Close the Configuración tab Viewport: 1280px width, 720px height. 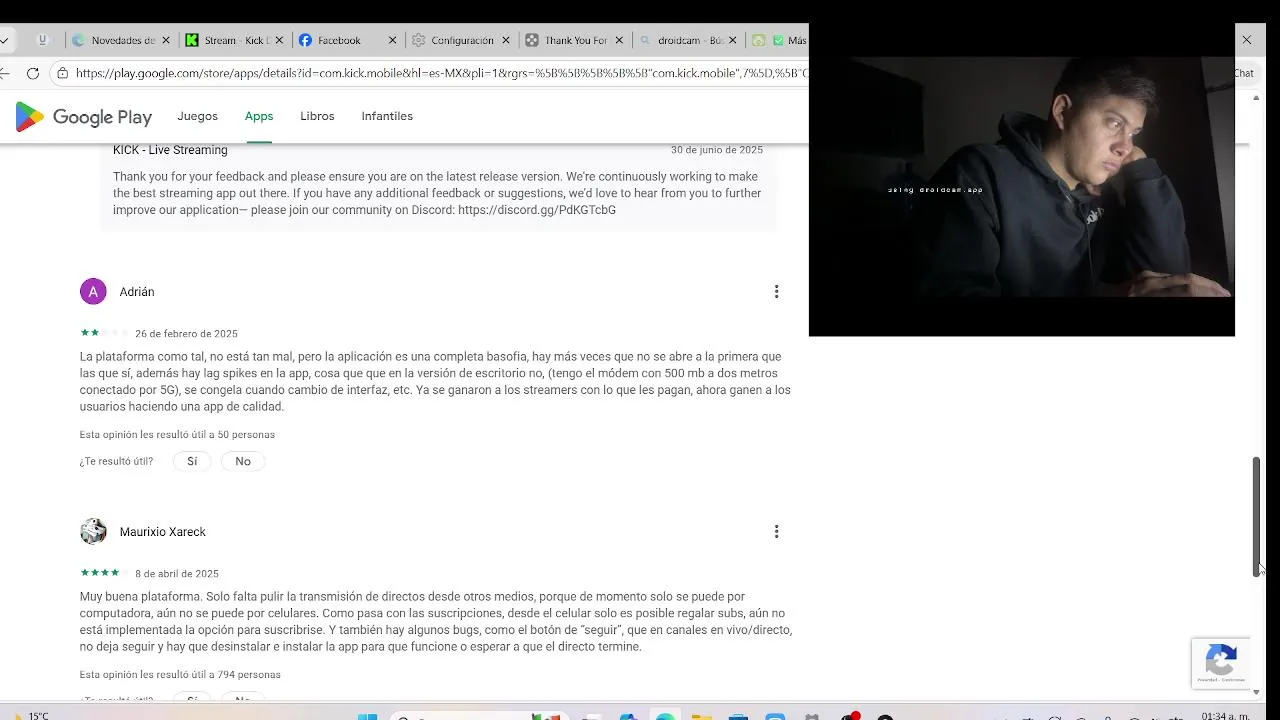coord(506,40)
